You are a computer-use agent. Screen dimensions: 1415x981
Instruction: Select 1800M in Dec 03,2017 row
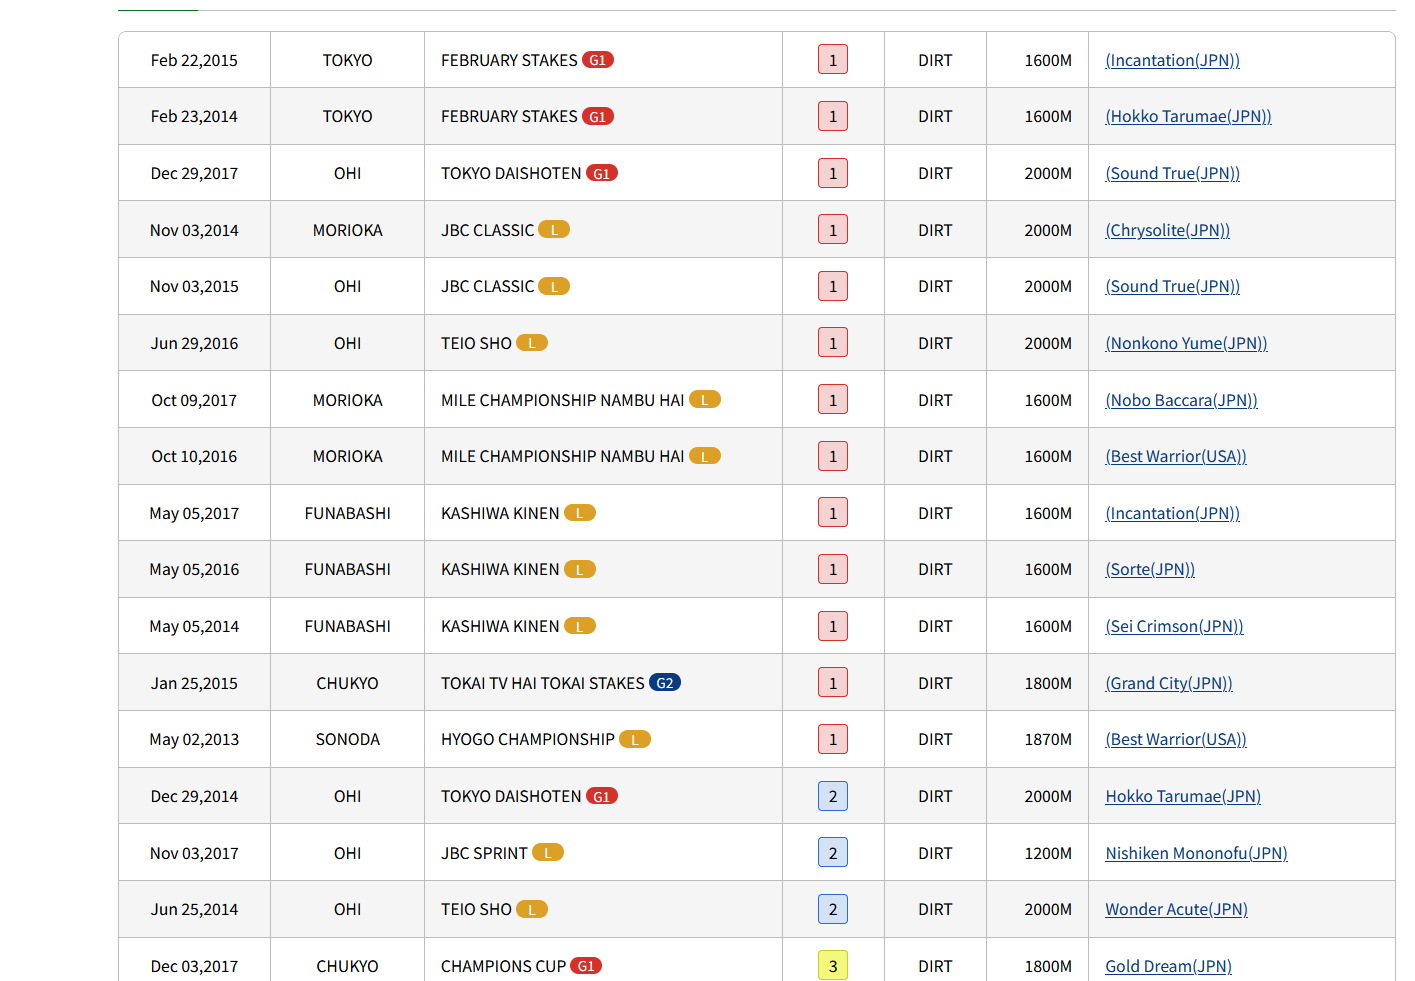pyautogui.click(x=1048, y=967)
